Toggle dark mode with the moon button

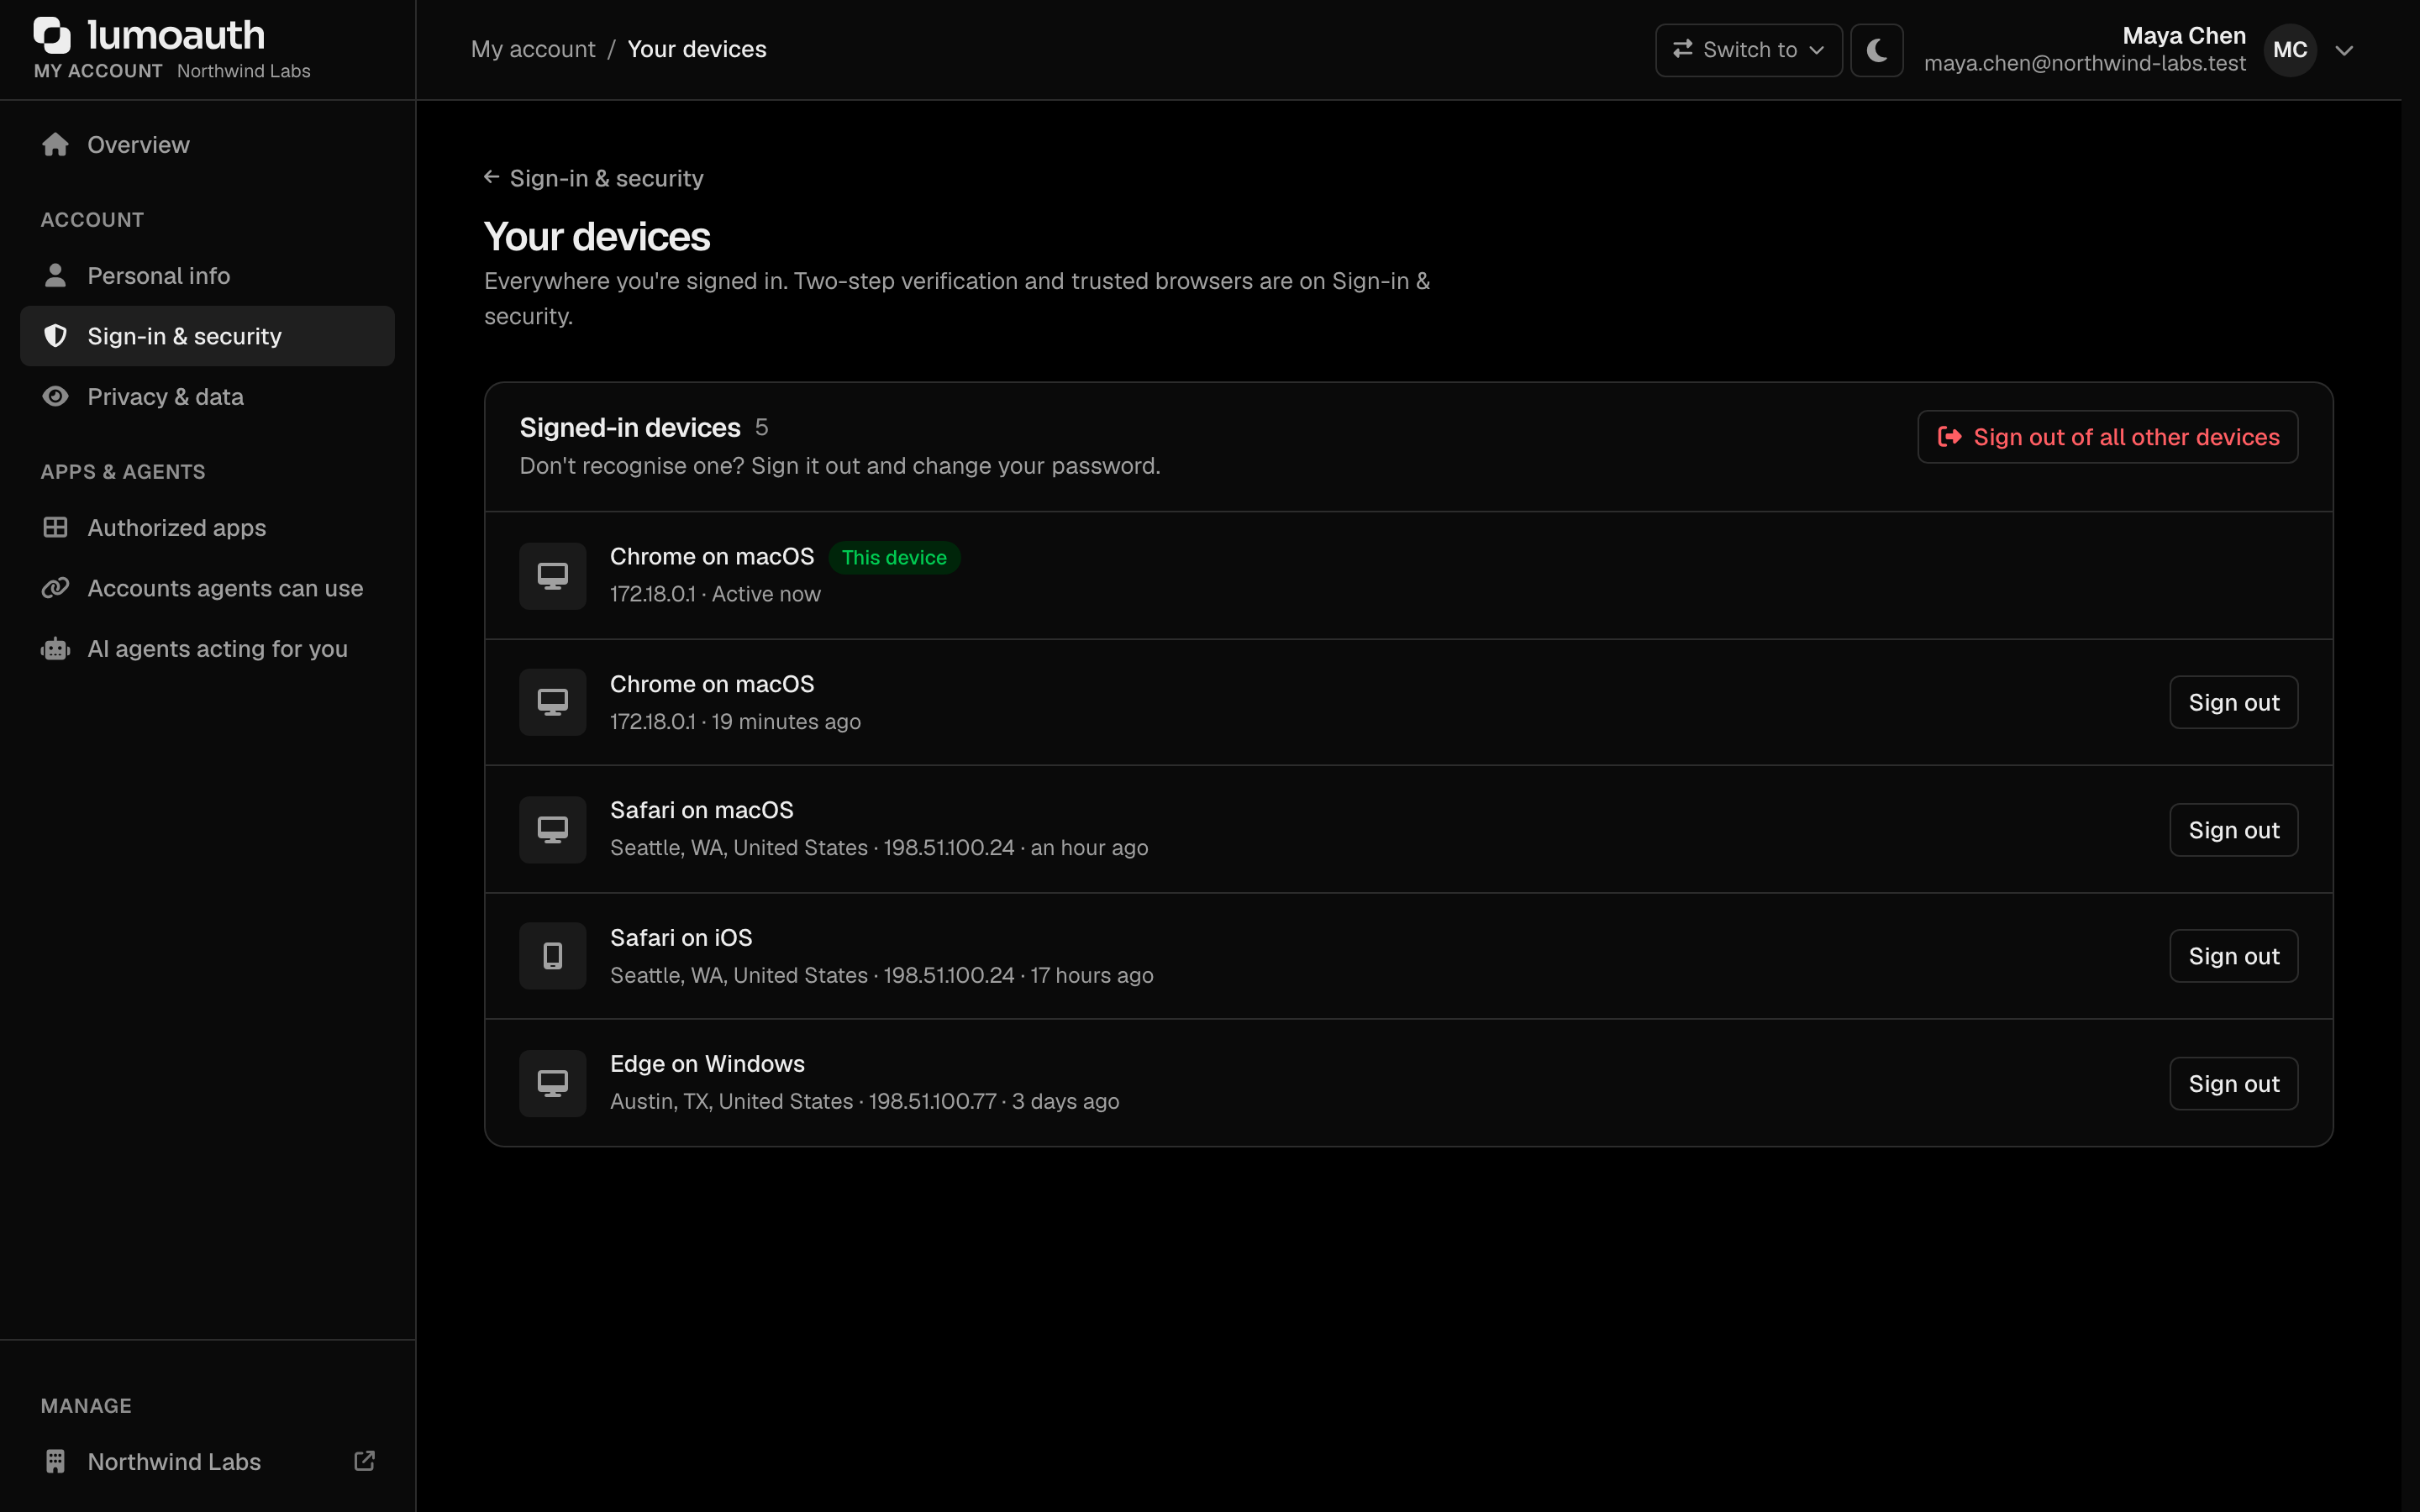pyautogui.click(x=1877, y=50)
